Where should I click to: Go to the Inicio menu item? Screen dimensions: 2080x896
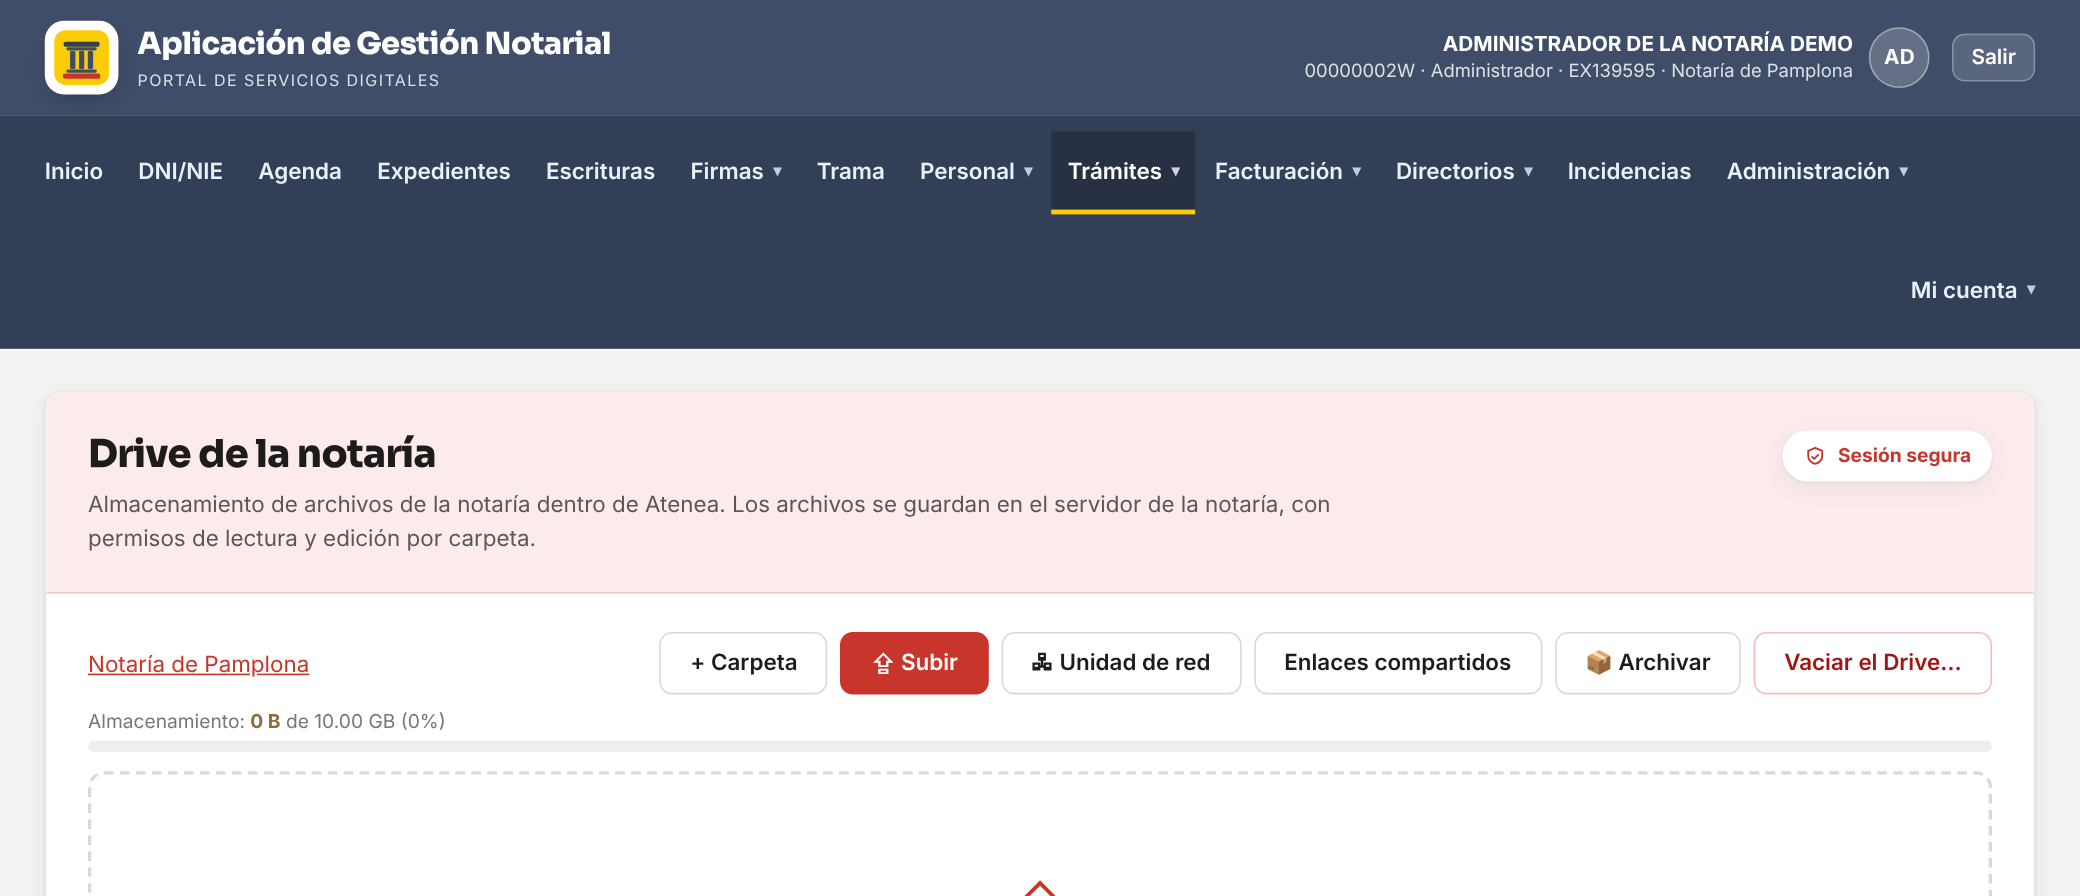(74, 172)
